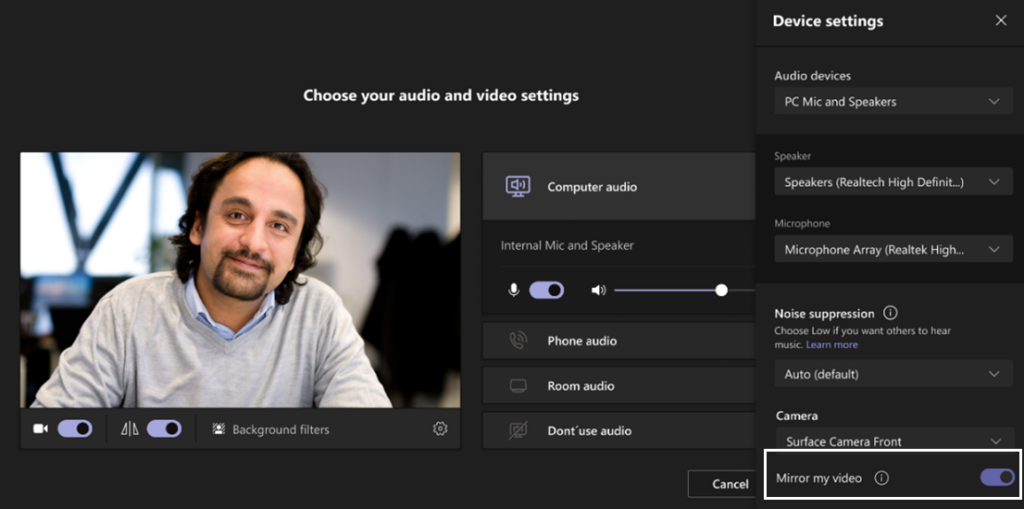Viewport: 1024px width, 509px height.
Task: Click the speaker volume slider handle
Action: point(721,290)
